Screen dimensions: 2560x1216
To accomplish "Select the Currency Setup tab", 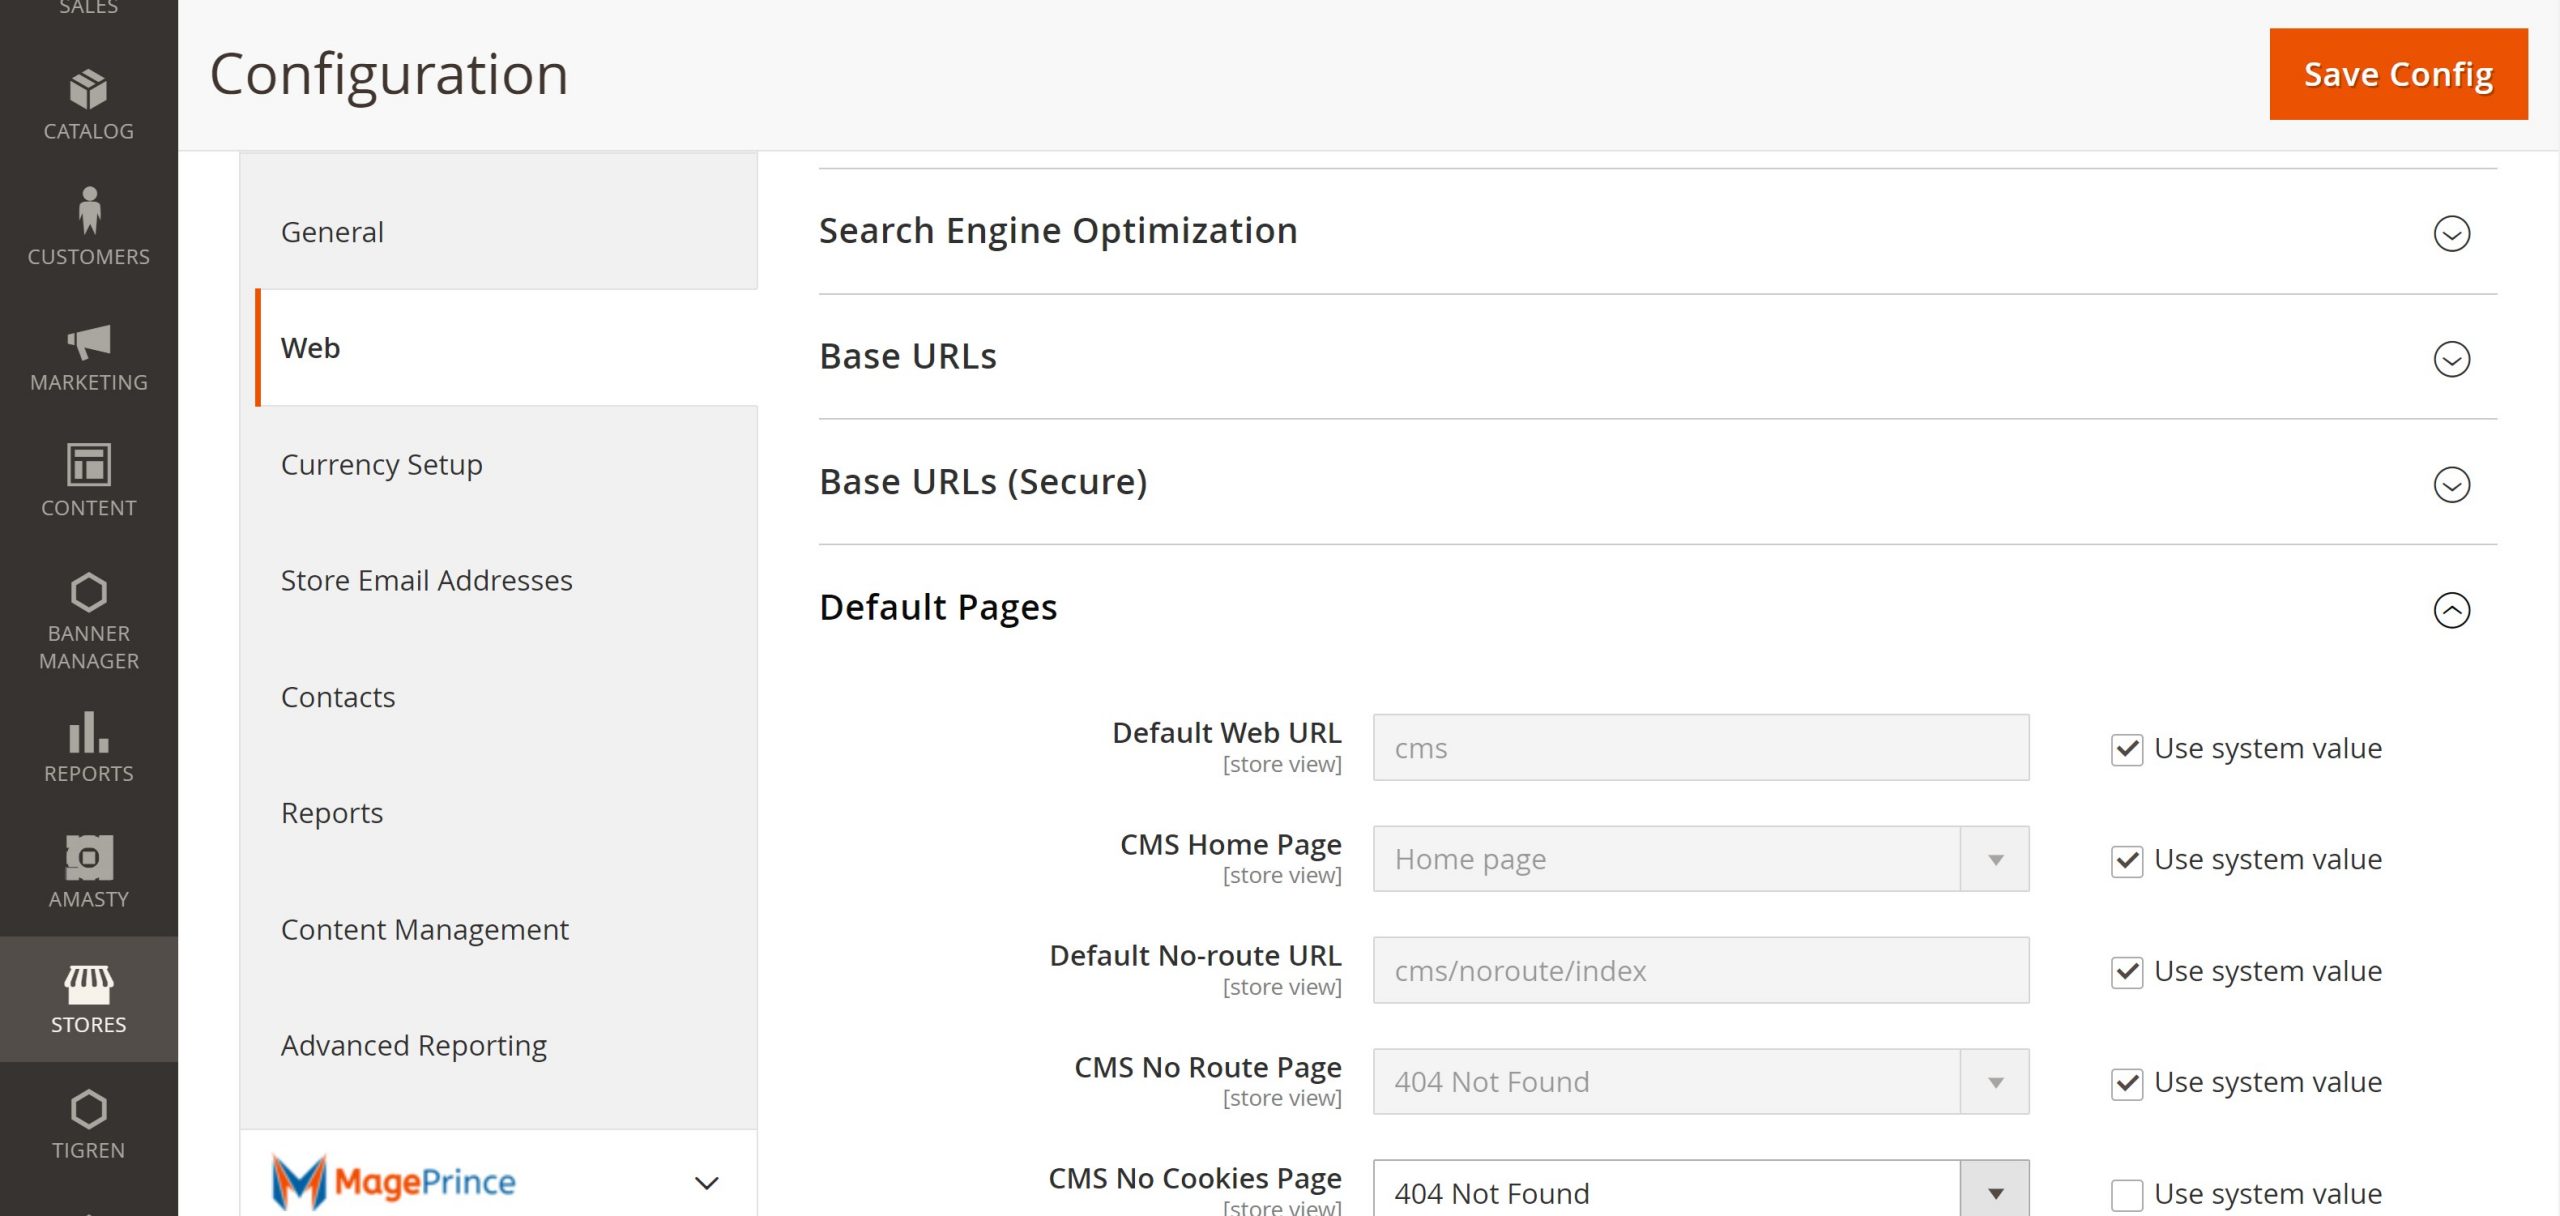I will click(381, 465).
